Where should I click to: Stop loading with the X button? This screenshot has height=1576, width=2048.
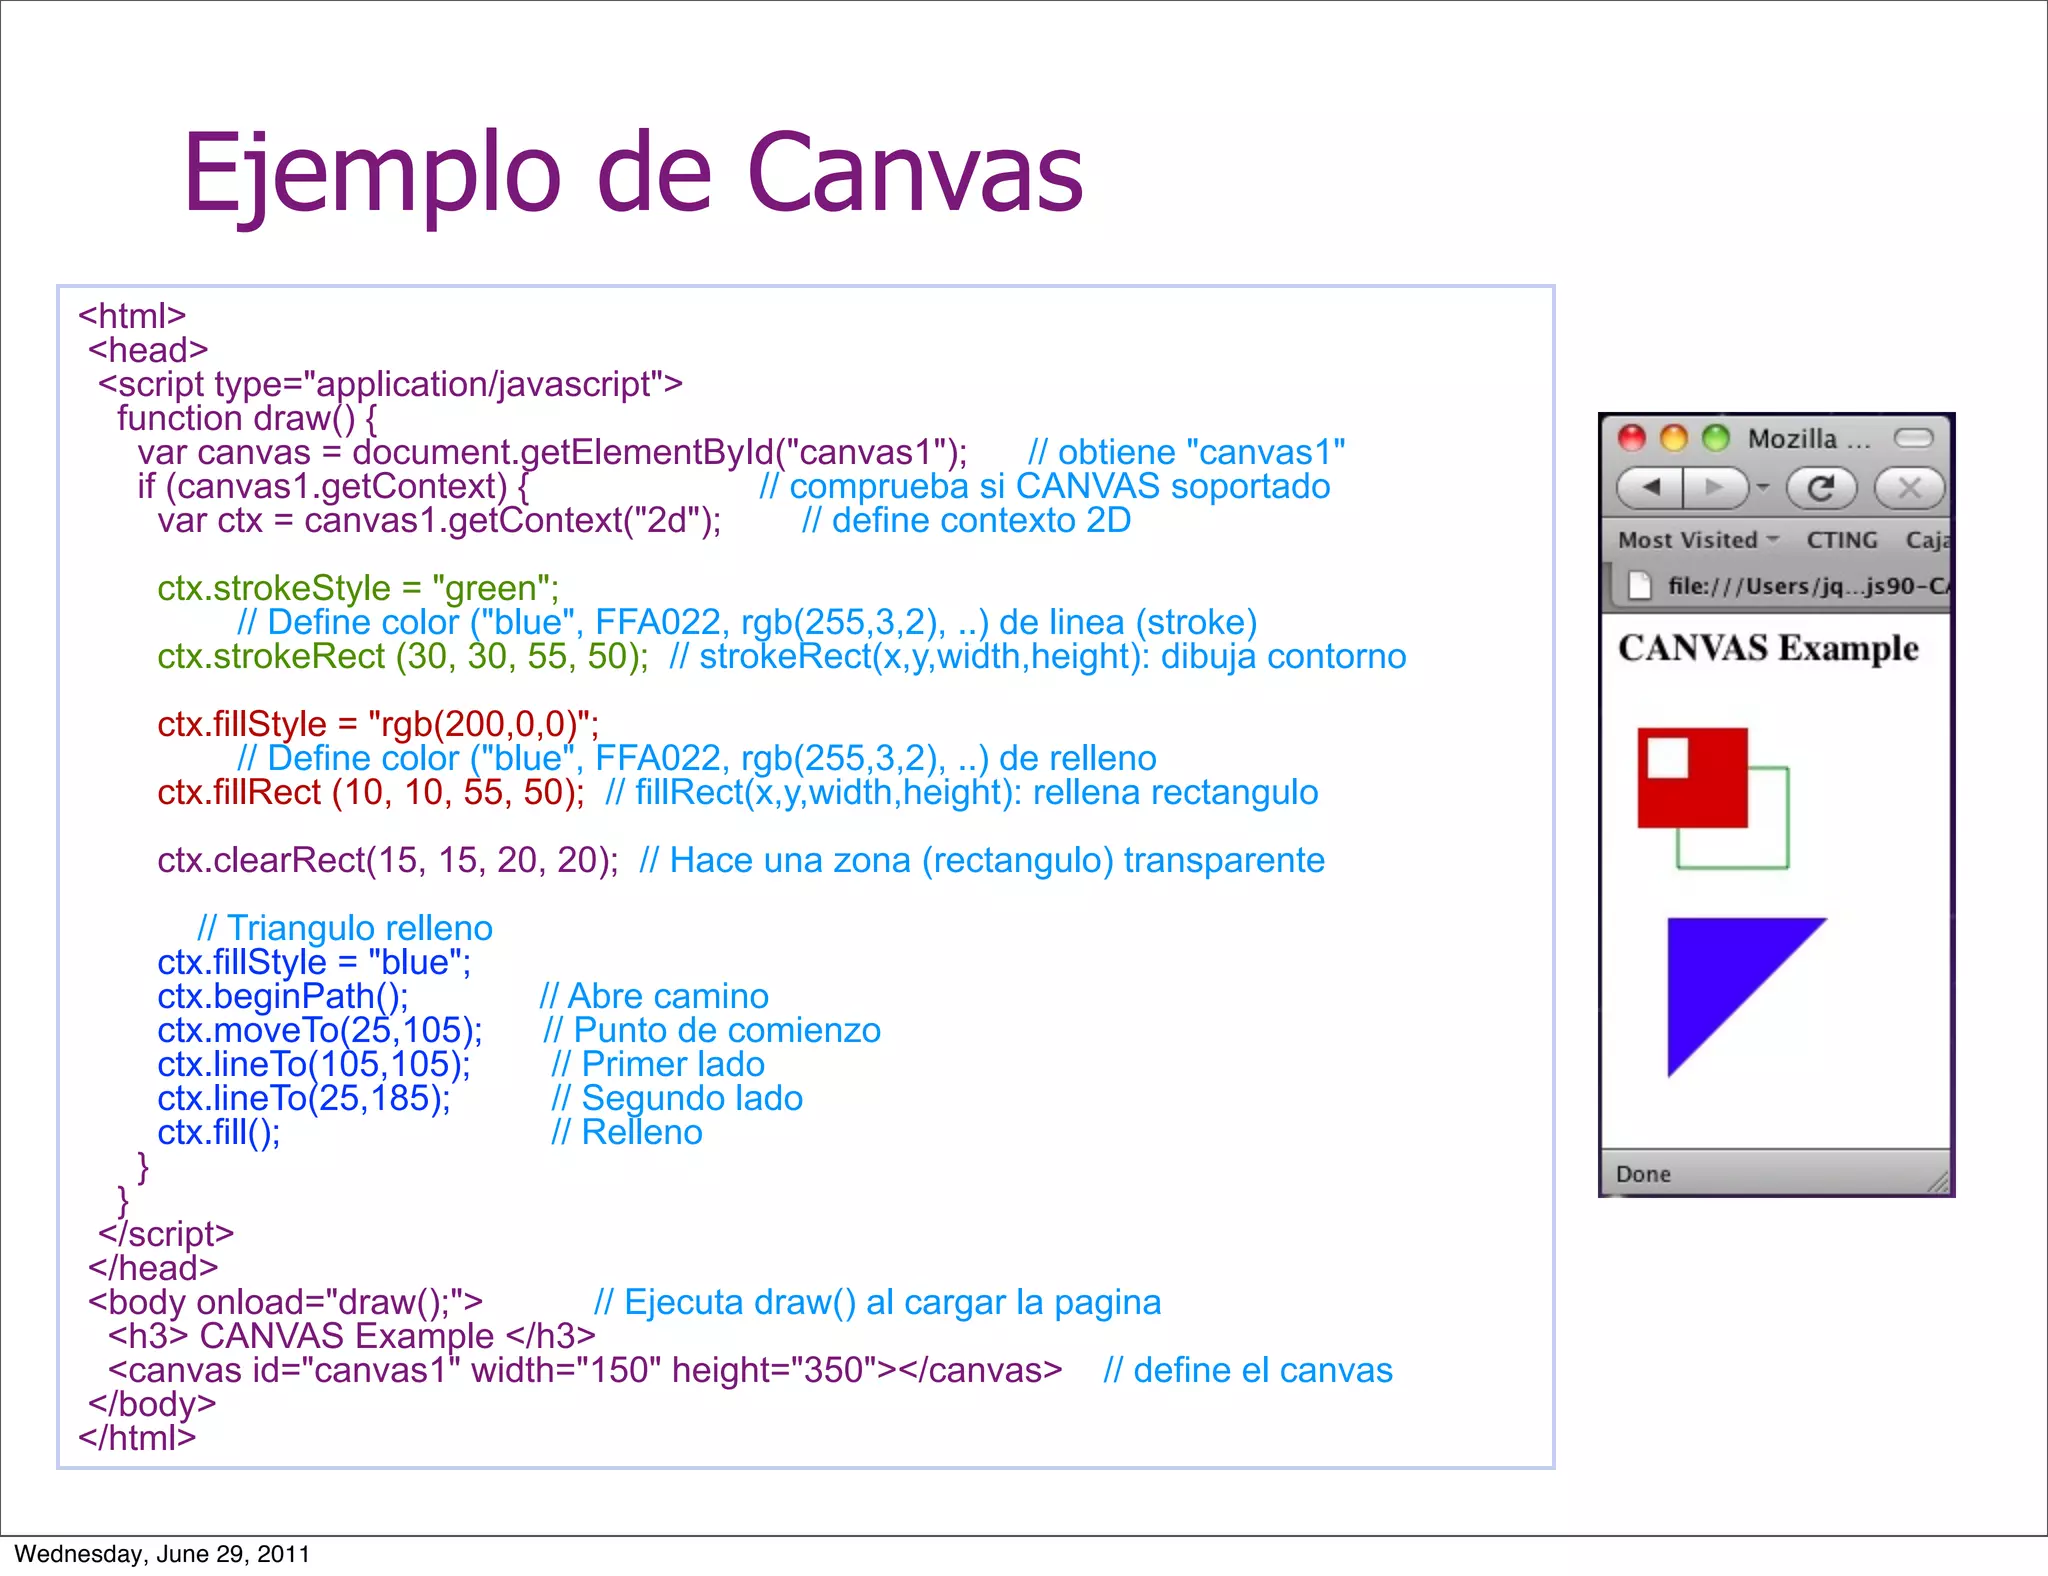pyautogui.click(x=1909, y=488)
